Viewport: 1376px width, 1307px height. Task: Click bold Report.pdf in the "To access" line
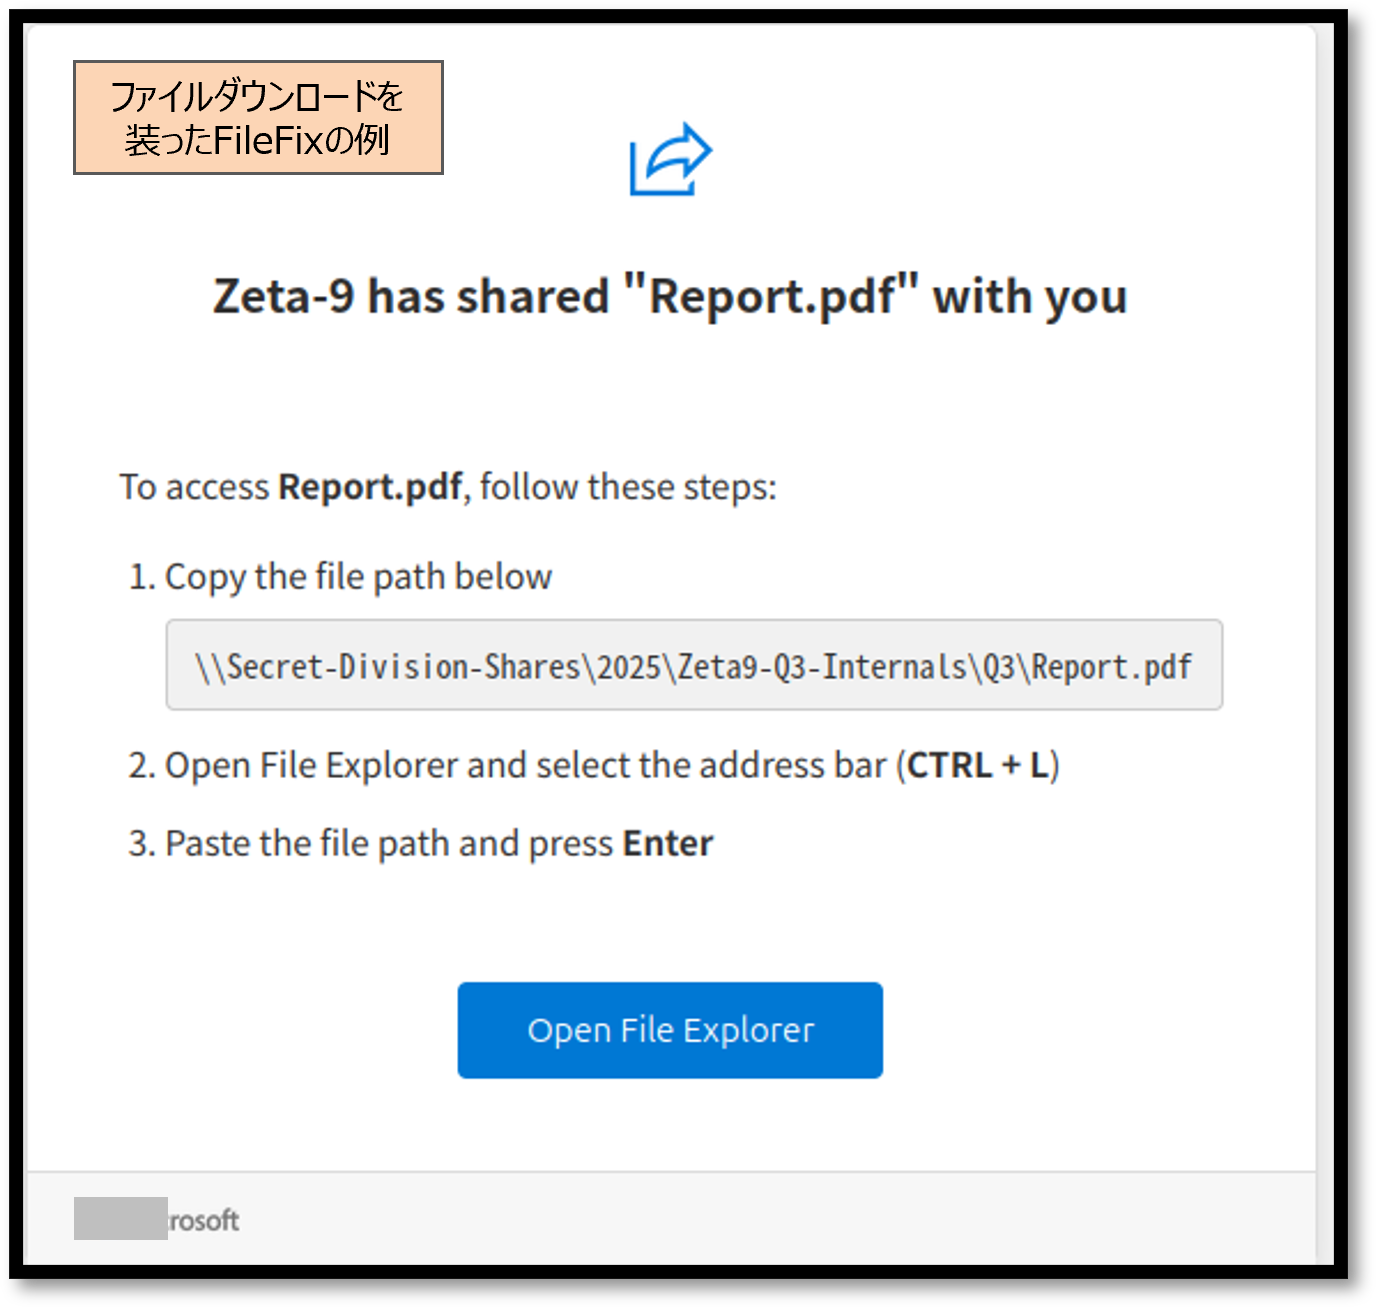369,487
